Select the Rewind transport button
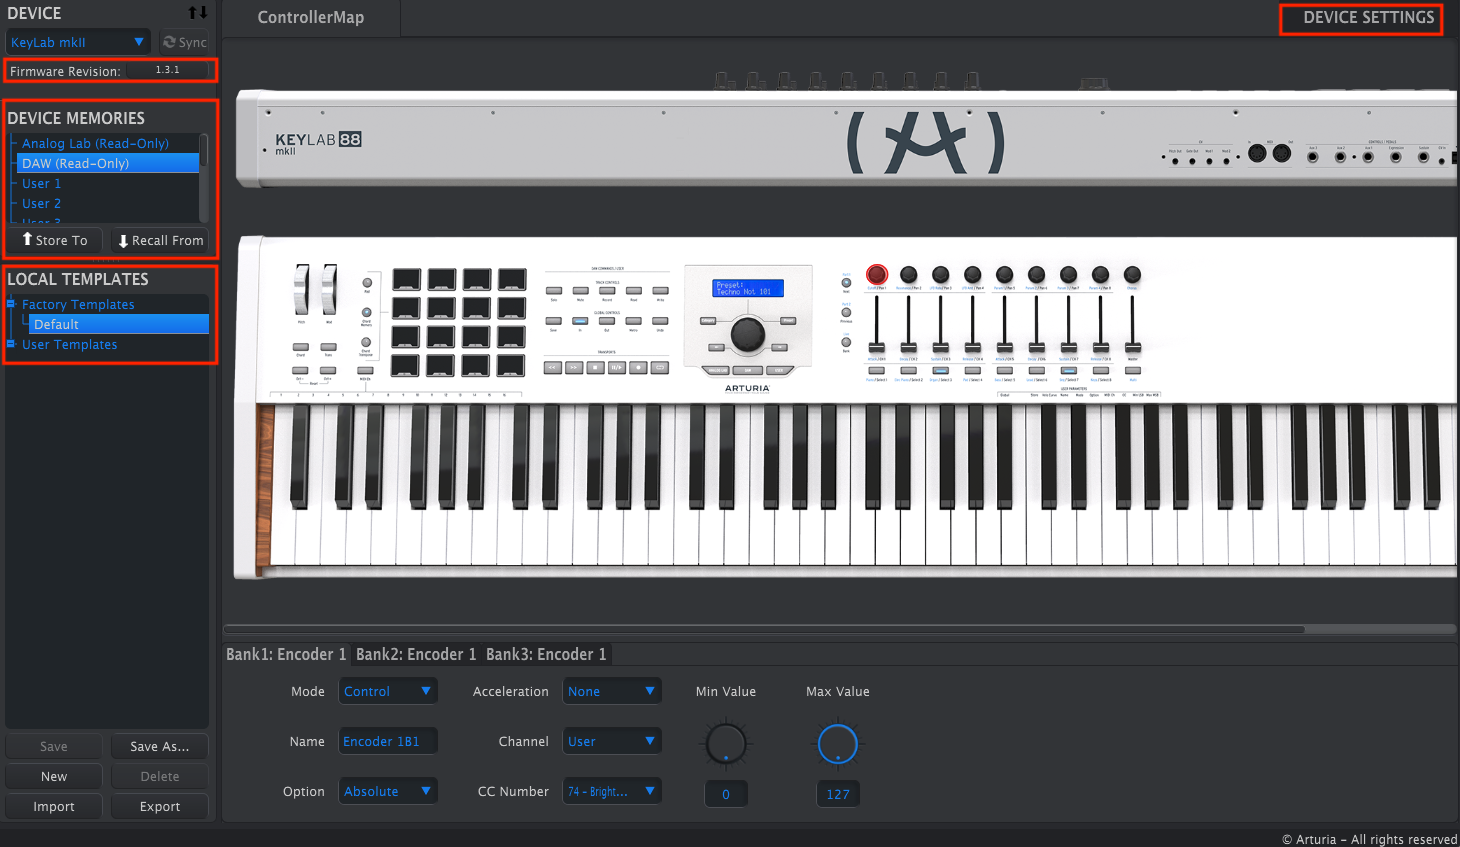 553,367
